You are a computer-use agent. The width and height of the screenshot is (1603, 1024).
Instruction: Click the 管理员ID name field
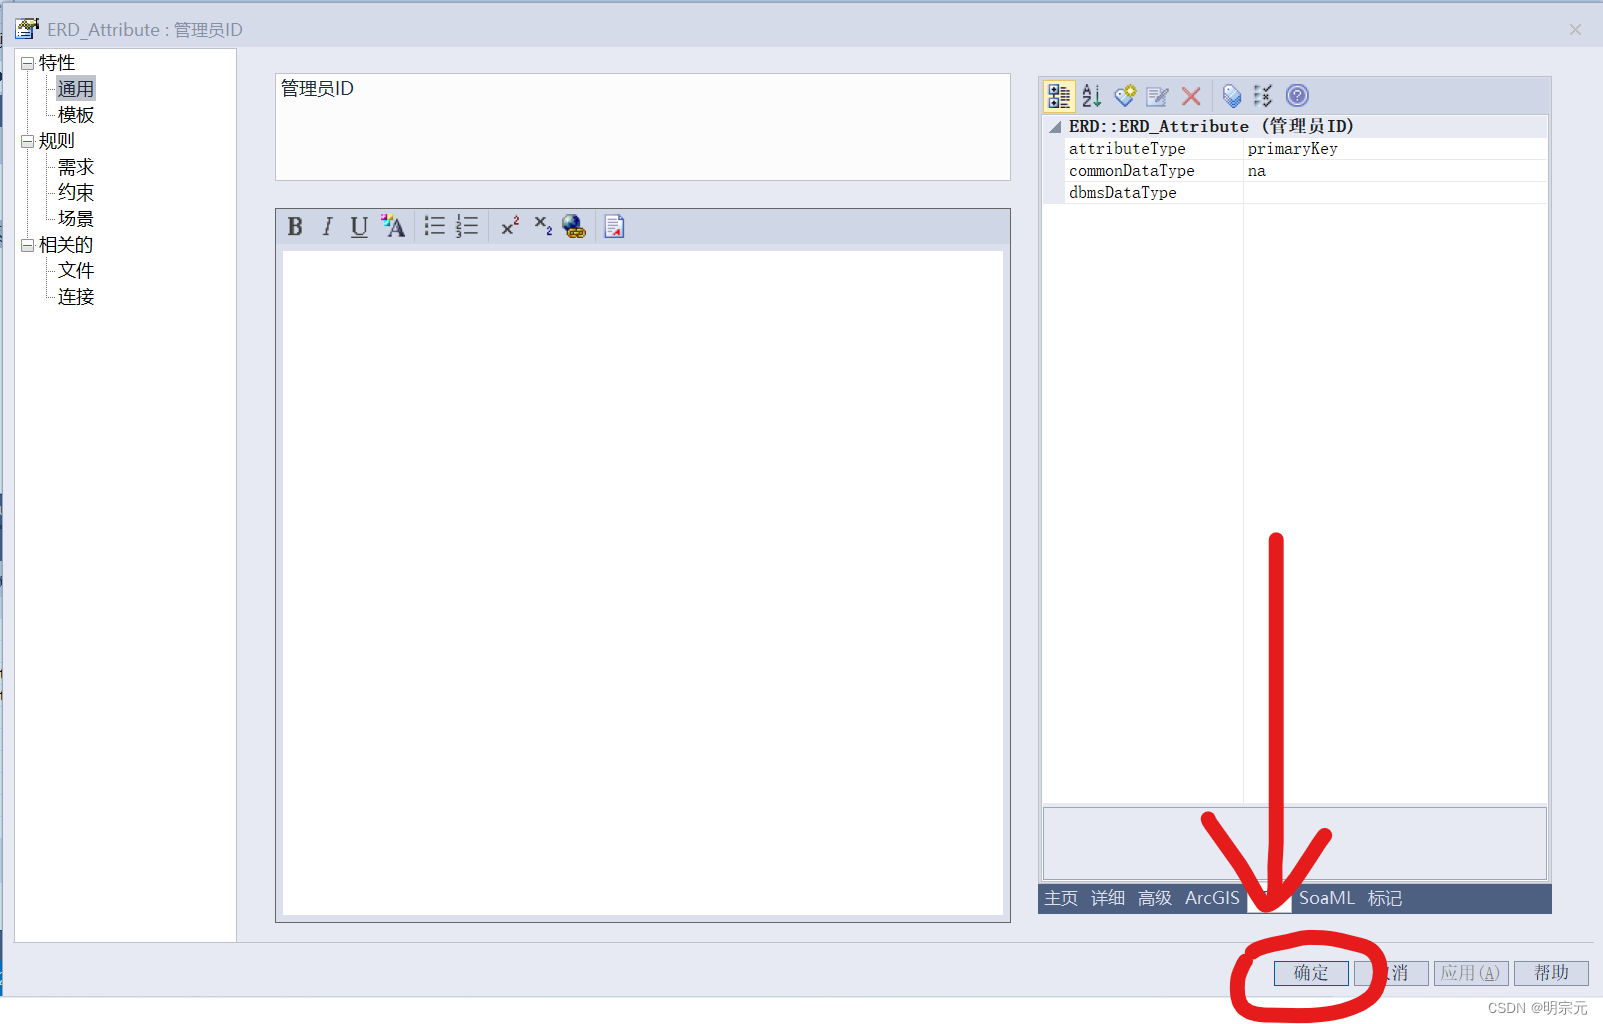[x=643, y=127]
